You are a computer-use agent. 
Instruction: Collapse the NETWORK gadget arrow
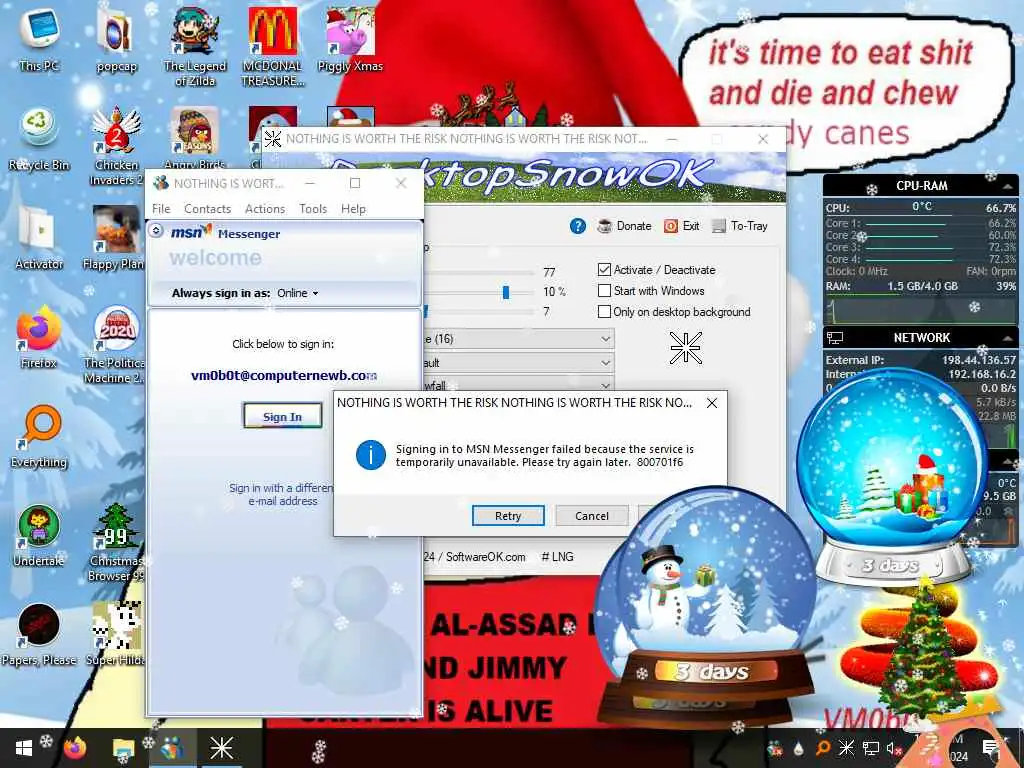1008,338
